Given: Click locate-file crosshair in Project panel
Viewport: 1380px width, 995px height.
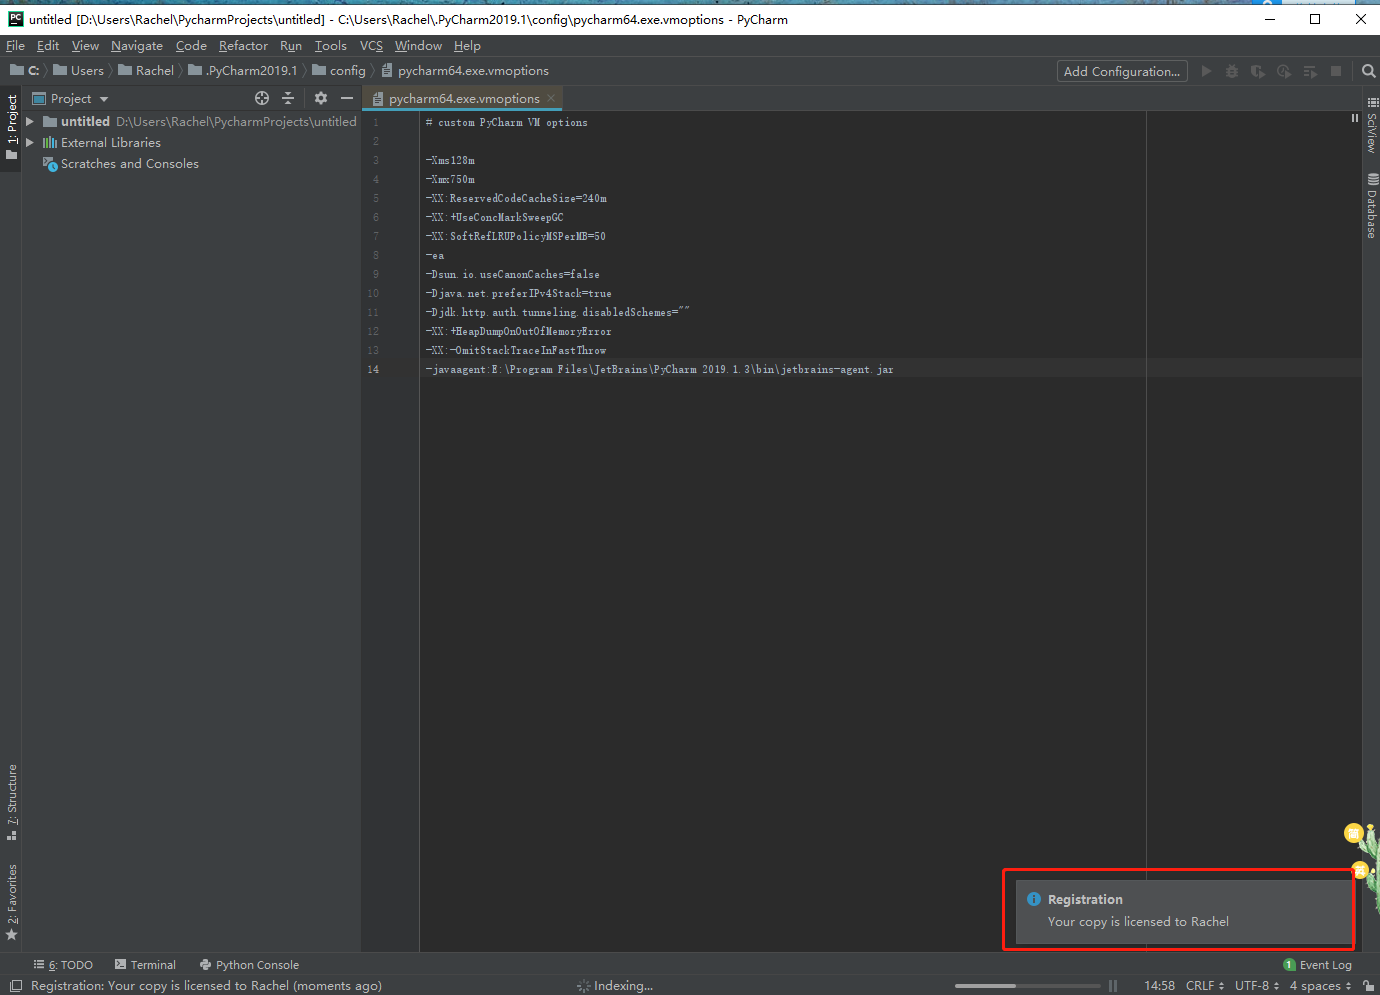Looking at the screenshot, I should click(262, 98).
